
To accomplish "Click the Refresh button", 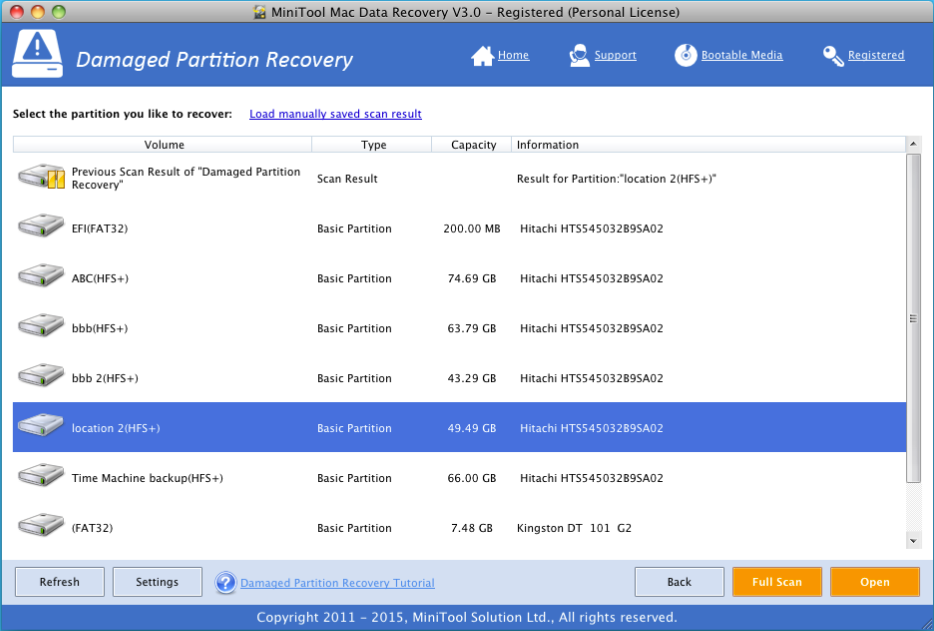I will (60, 582).
